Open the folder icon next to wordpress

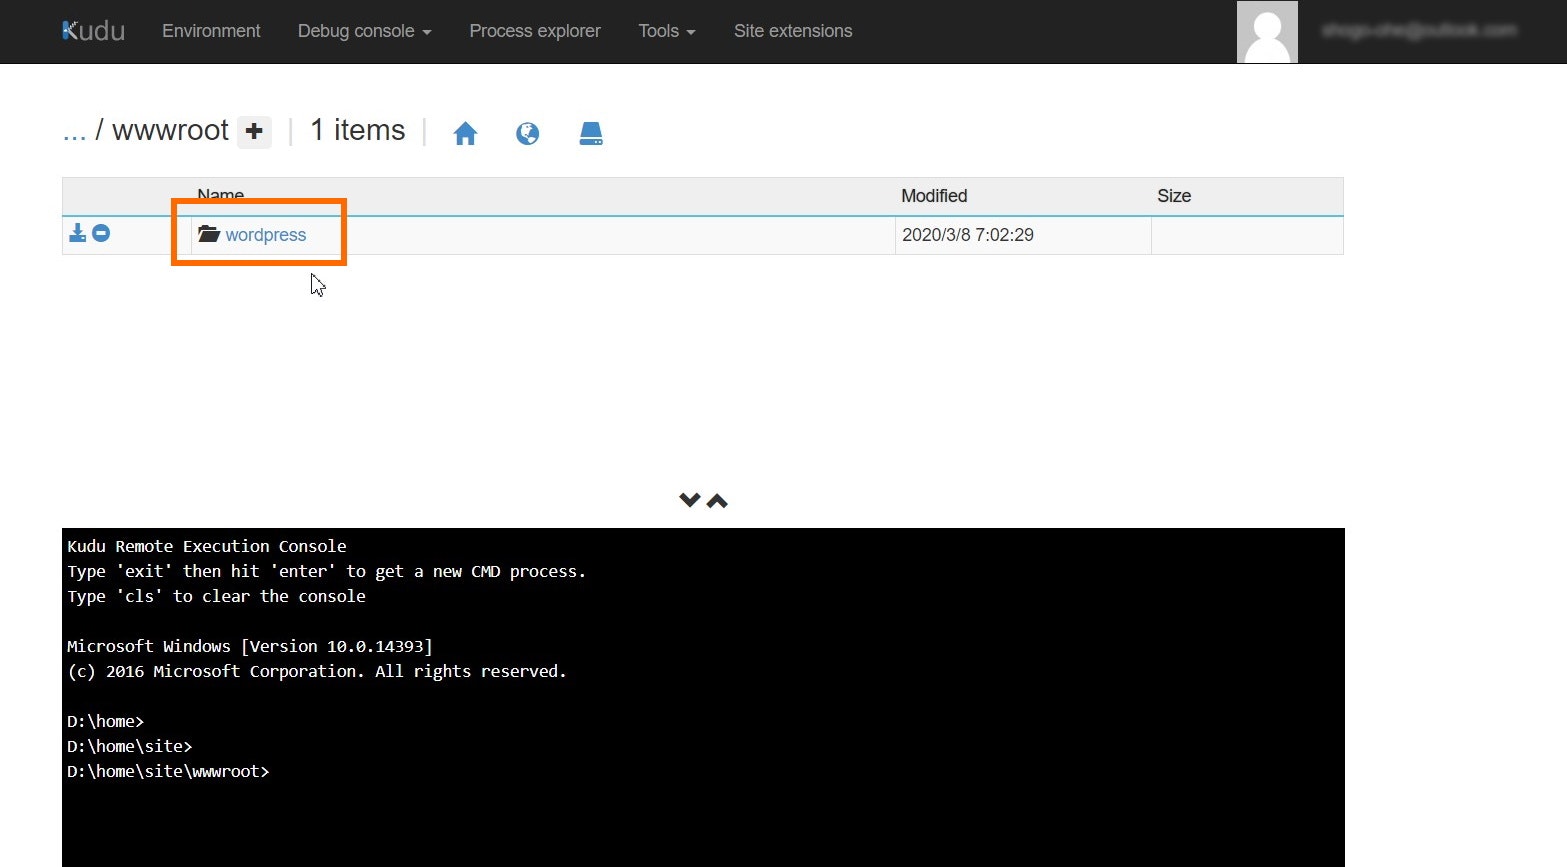tap(208, 234)
